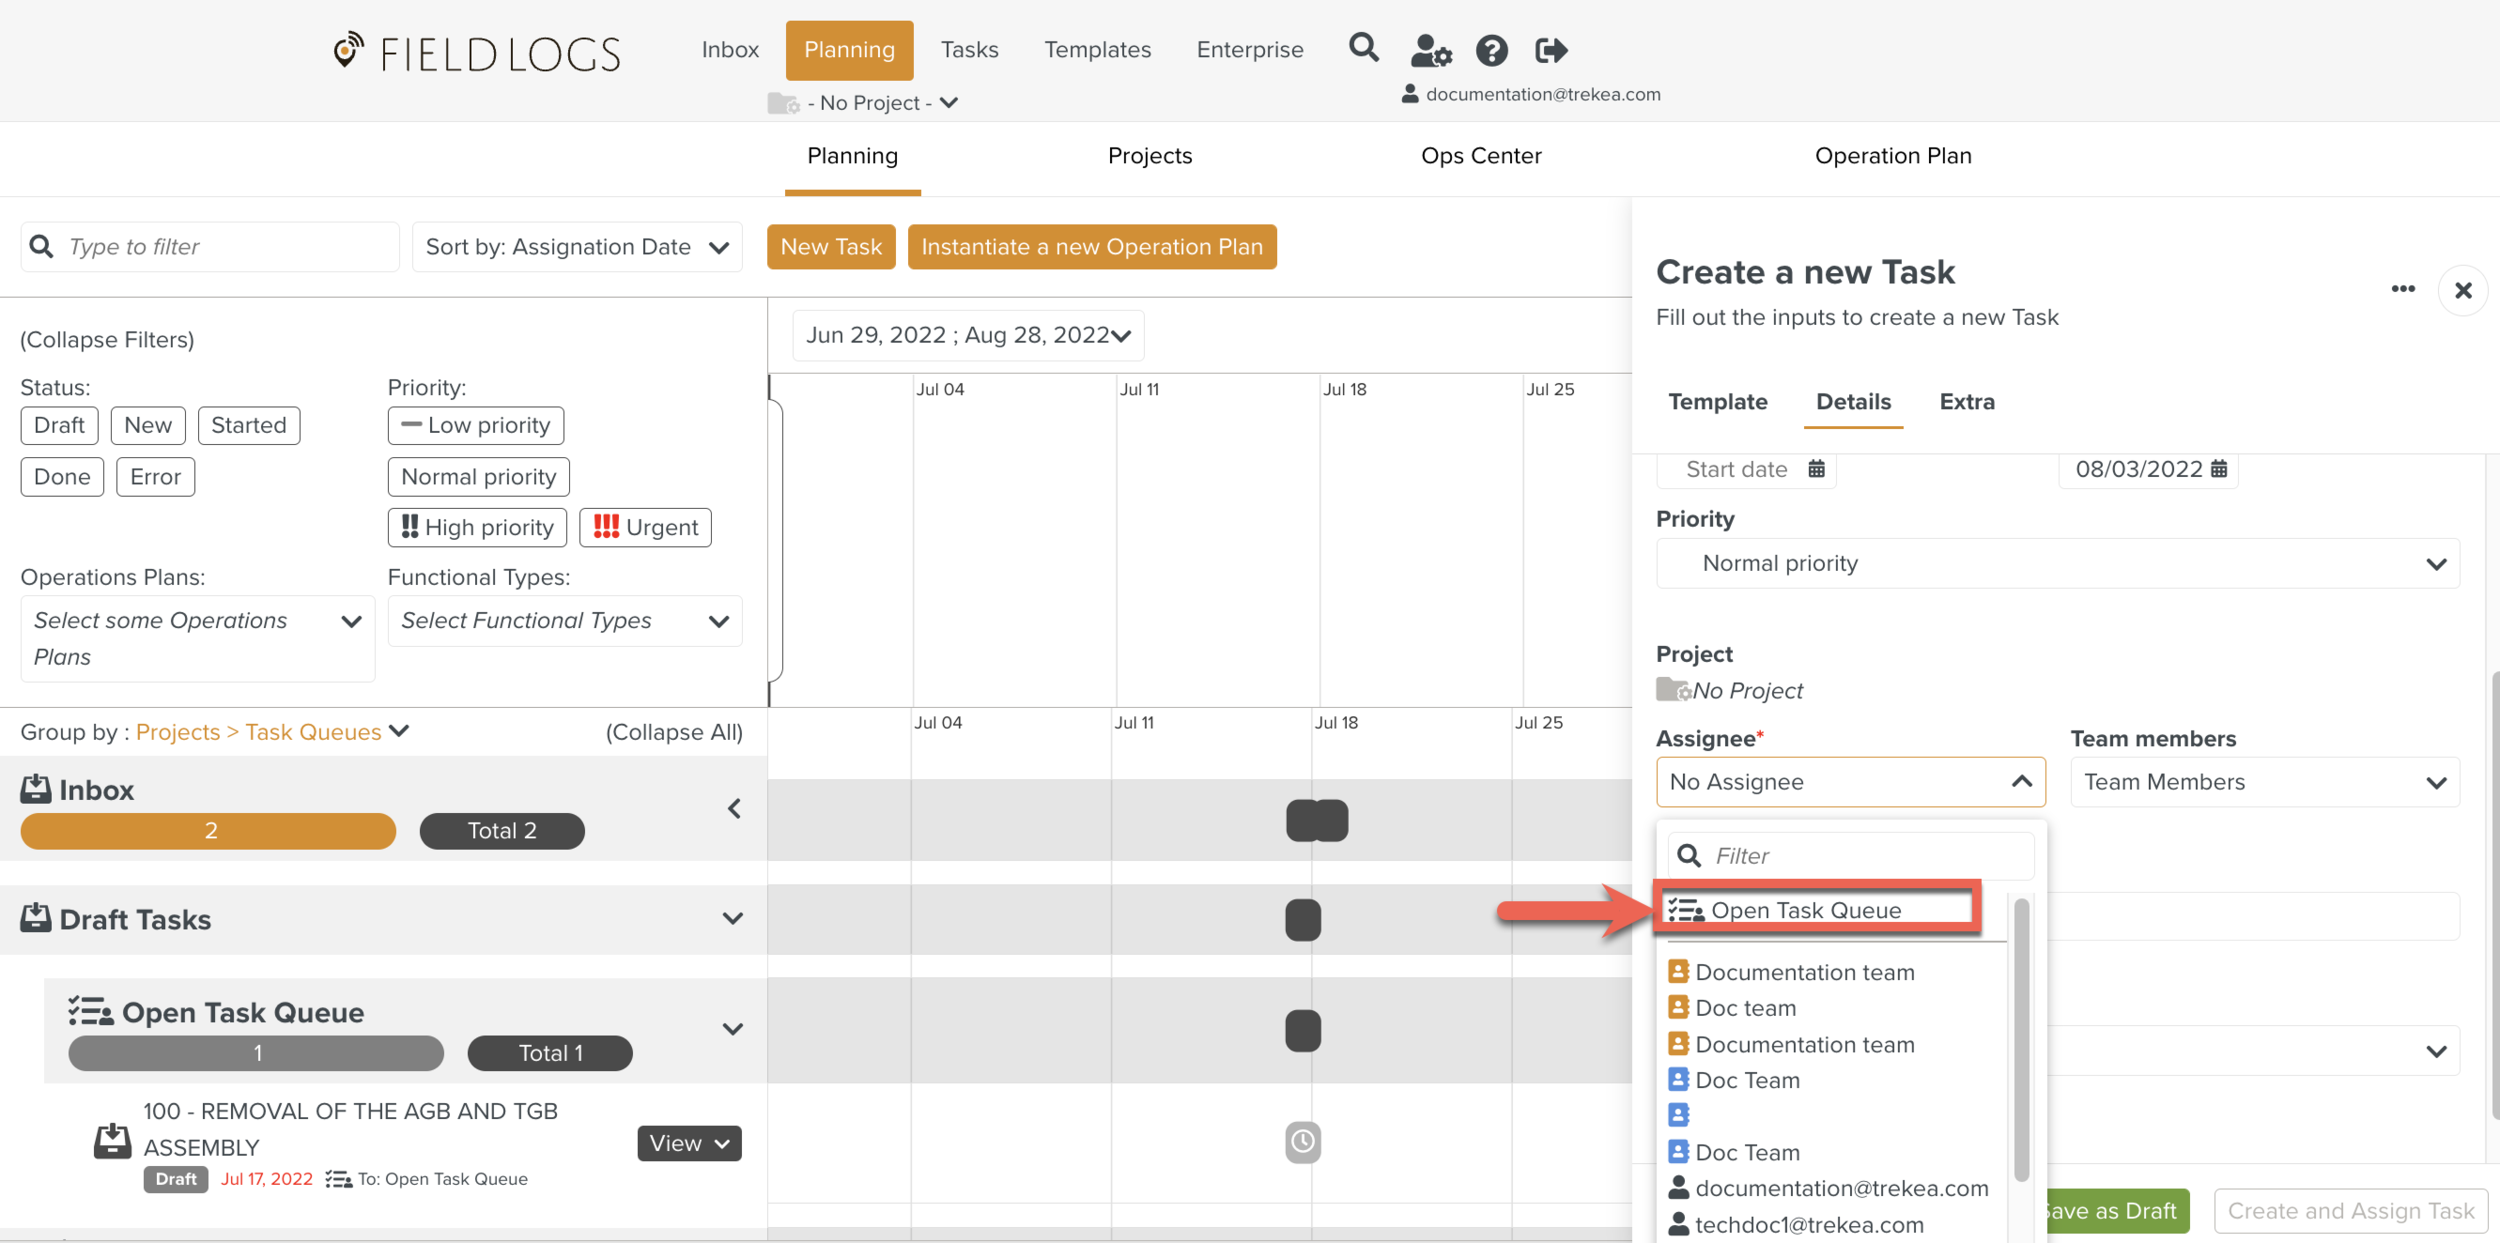Viewport: 2500px width, 1243px height.
Task: Click the FieldLogs logo
Action: [x=477, y=52]
